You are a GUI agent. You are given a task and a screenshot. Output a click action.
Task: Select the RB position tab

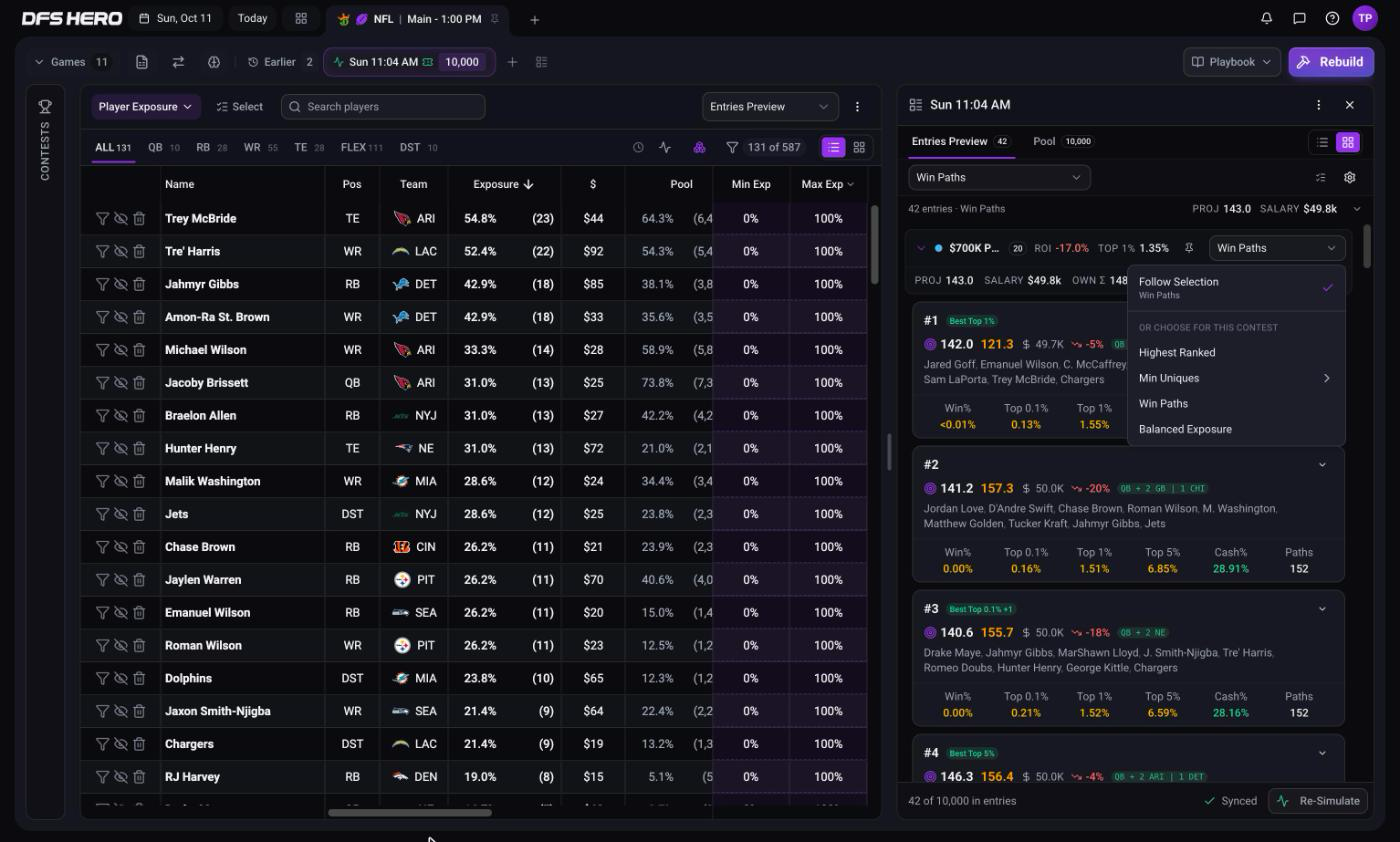211,147
